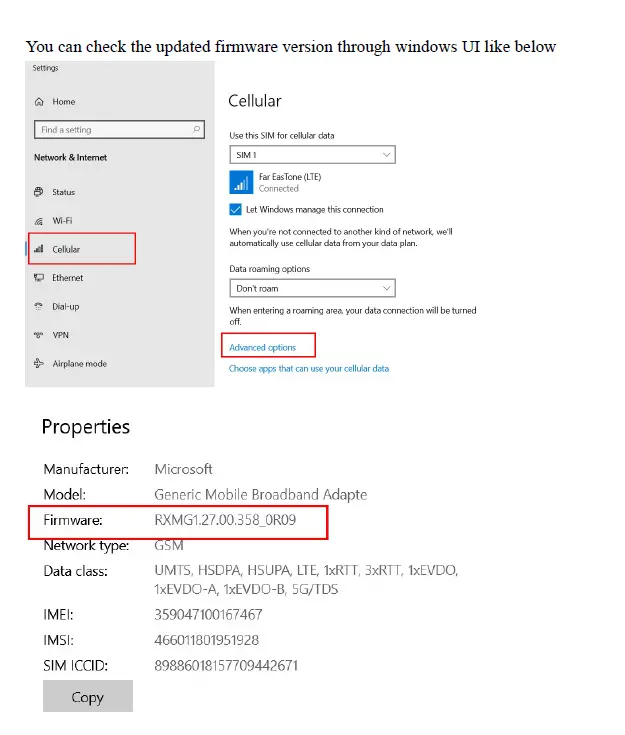The width and height of the screenshot is (625, 735).
Task: Click the Ethernet monitor icon
Action: tap(39, 278)
